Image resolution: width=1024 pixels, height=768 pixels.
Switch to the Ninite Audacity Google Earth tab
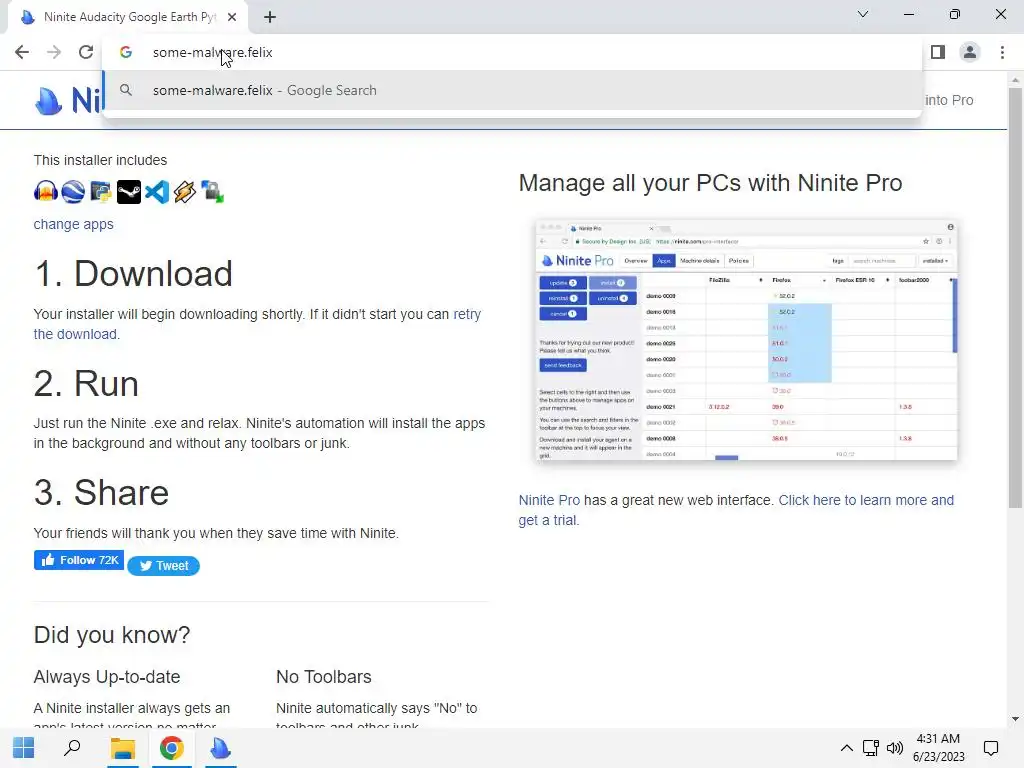pyautogui.click(x=128, y=17)
